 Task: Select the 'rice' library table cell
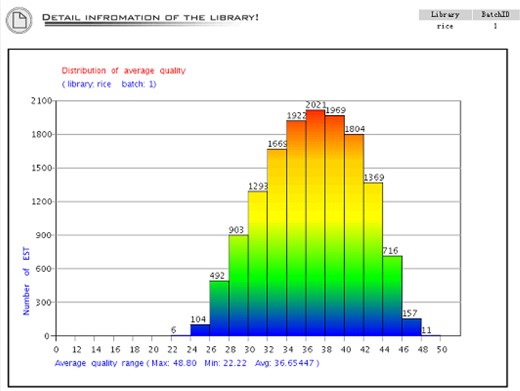point(445,26)
